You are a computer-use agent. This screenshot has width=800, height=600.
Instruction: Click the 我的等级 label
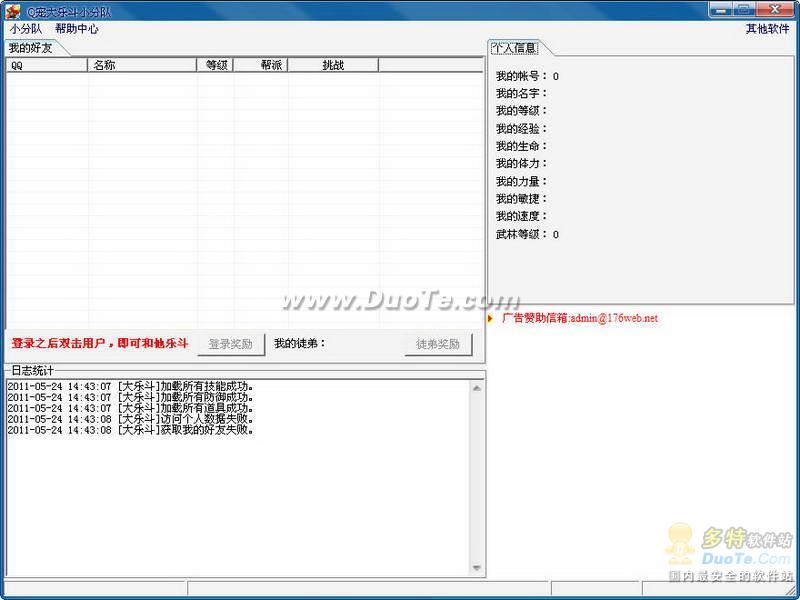pos(521,111)
